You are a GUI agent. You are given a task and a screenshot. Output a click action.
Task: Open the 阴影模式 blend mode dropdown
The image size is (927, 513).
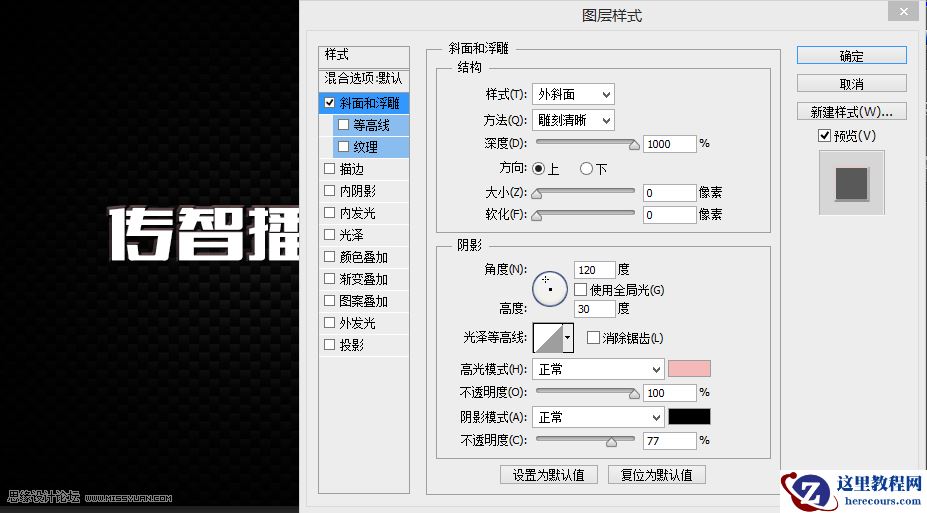click(598, 417)
